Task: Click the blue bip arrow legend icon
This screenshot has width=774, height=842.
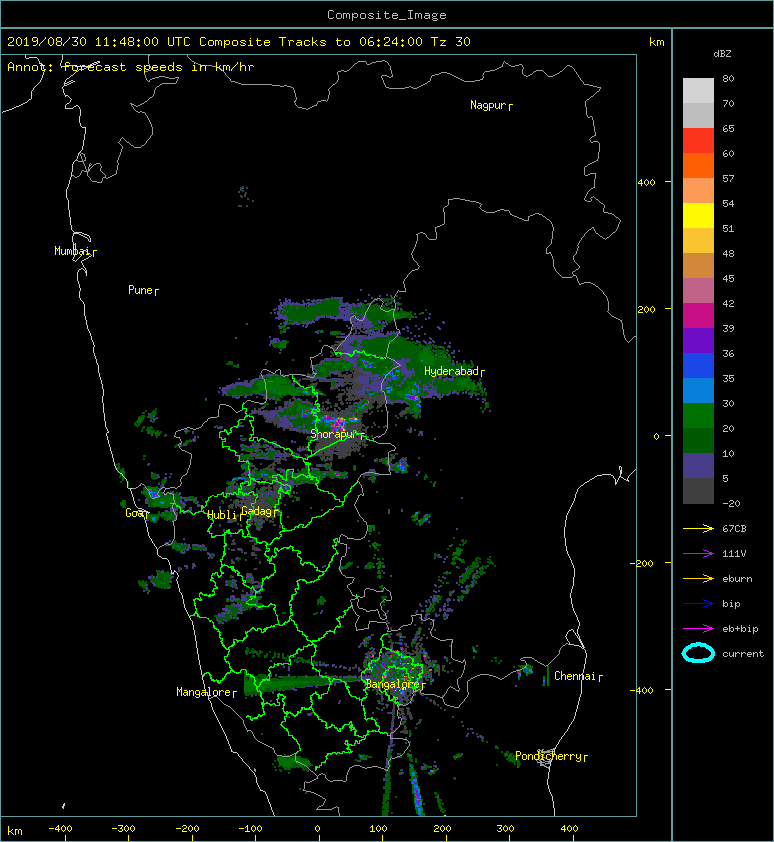Action: point(698,604)
